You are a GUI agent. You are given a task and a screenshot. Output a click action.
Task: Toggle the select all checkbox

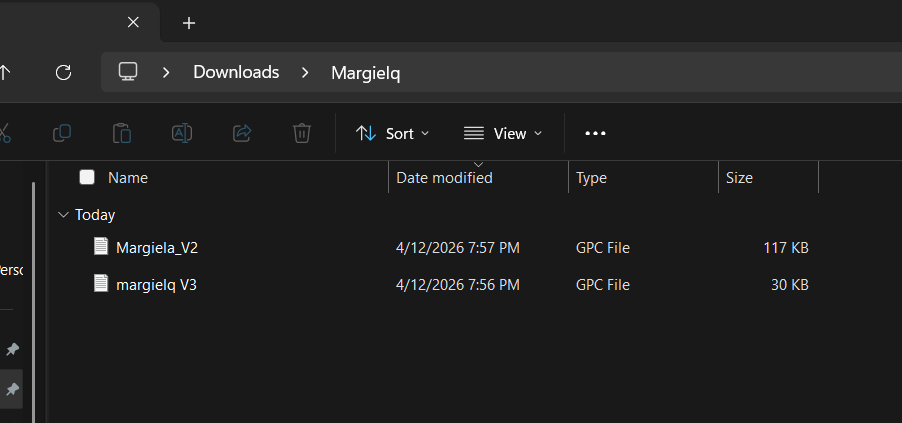87,177
